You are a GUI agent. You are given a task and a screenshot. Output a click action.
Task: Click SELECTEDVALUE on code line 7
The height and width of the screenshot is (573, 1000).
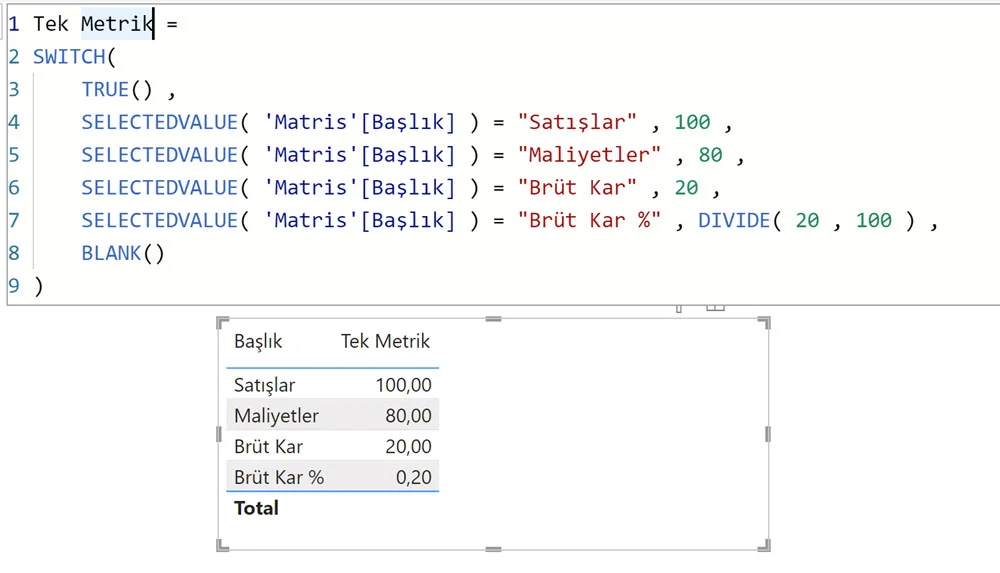(159, 220)
